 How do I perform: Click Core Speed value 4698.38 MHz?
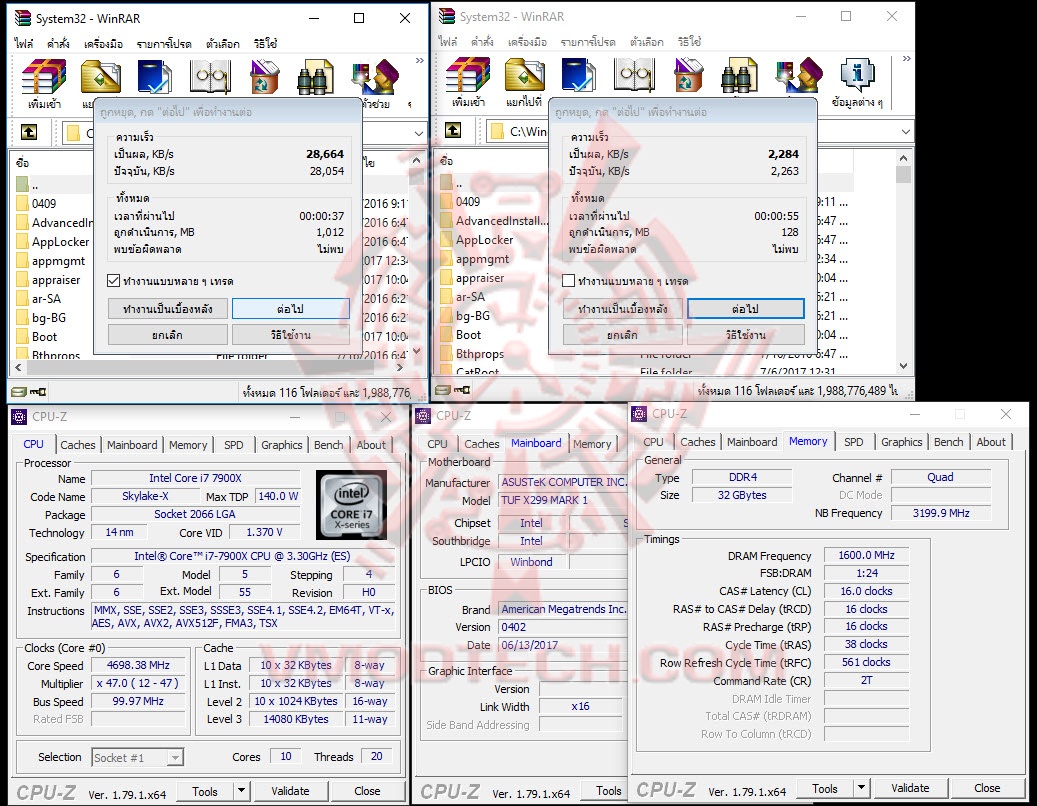click(x=138, y=665)
